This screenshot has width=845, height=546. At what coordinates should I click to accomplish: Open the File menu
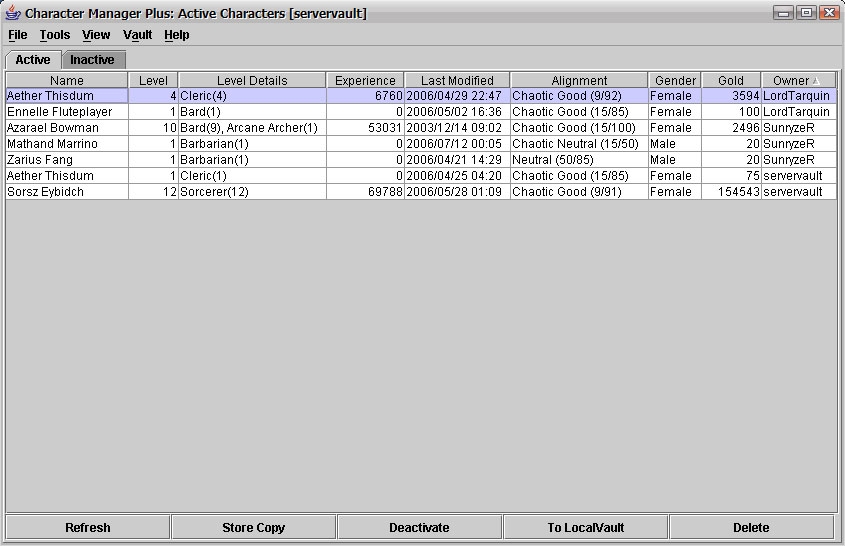[18, 35]
